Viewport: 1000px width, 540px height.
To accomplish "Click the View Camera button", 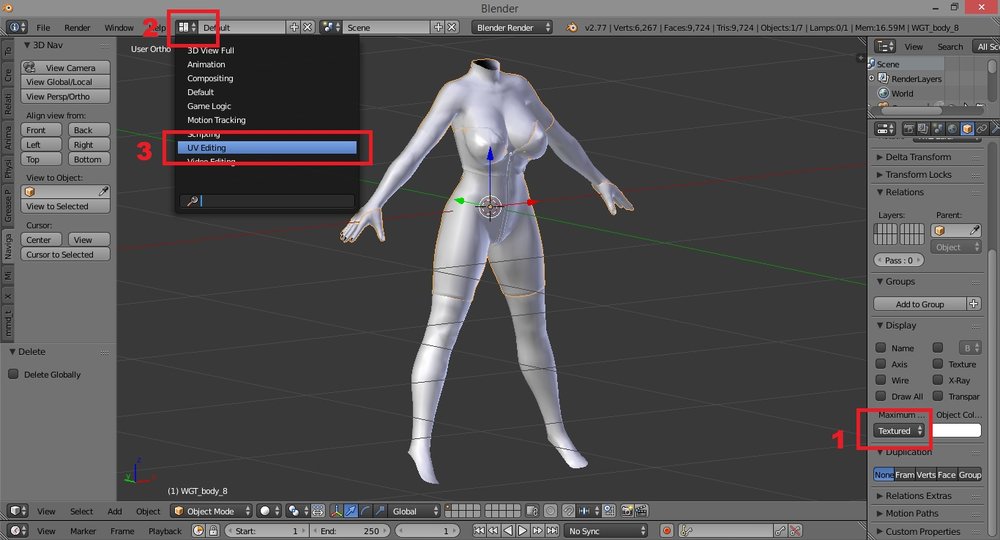I will 65,68.
